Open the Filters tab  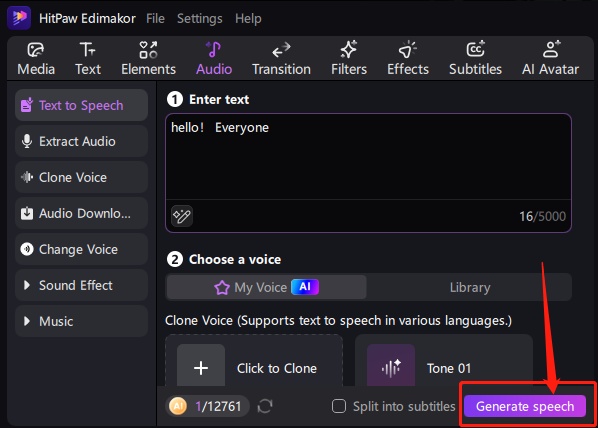pyautogui.click(x=349, y=59)
